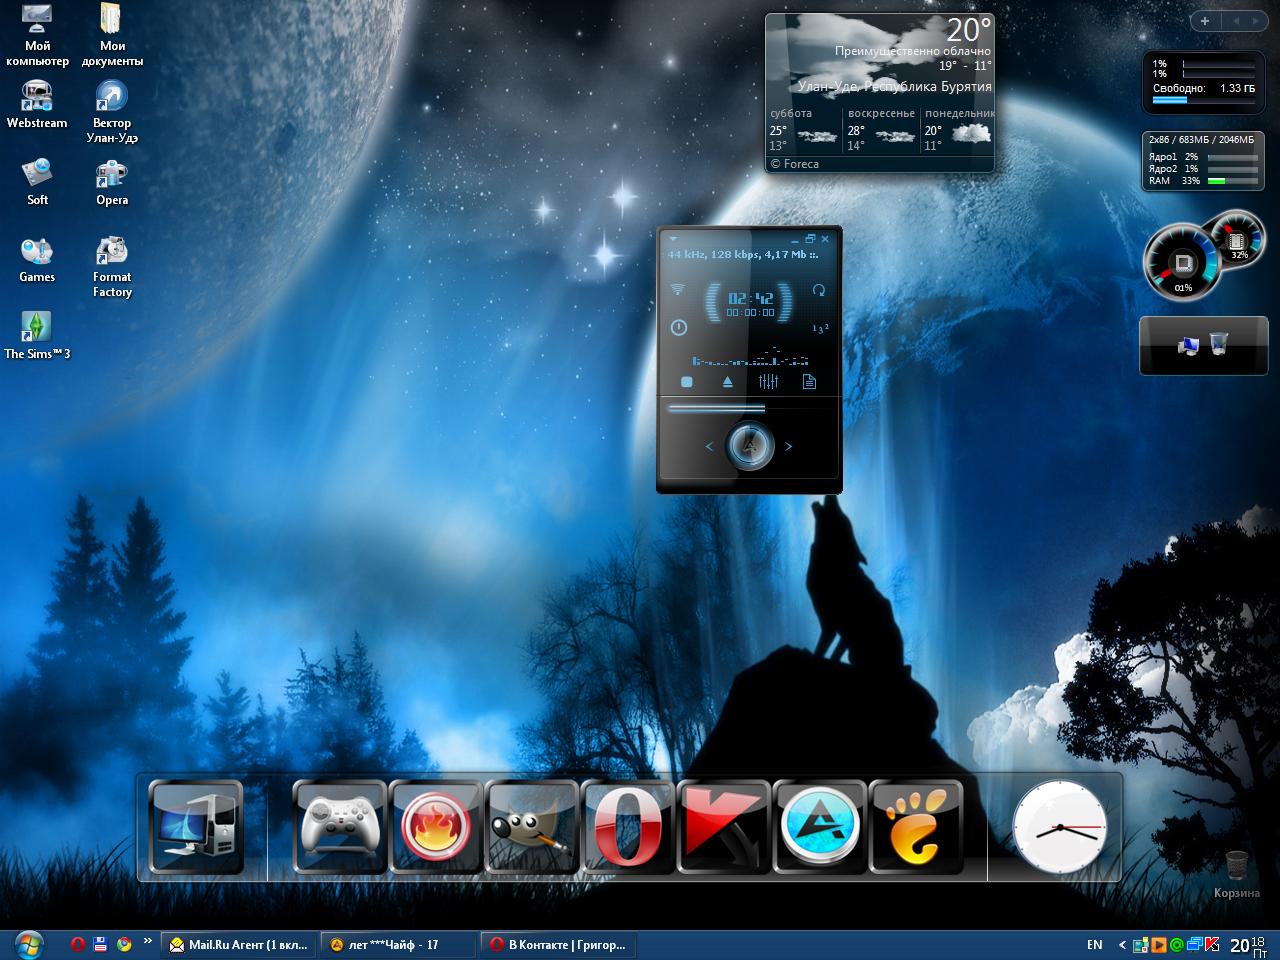The image size is (1280, 960).
Task: Switch to Mail.Ru Агент taskbar window
Action: click(x=240, y=944)
